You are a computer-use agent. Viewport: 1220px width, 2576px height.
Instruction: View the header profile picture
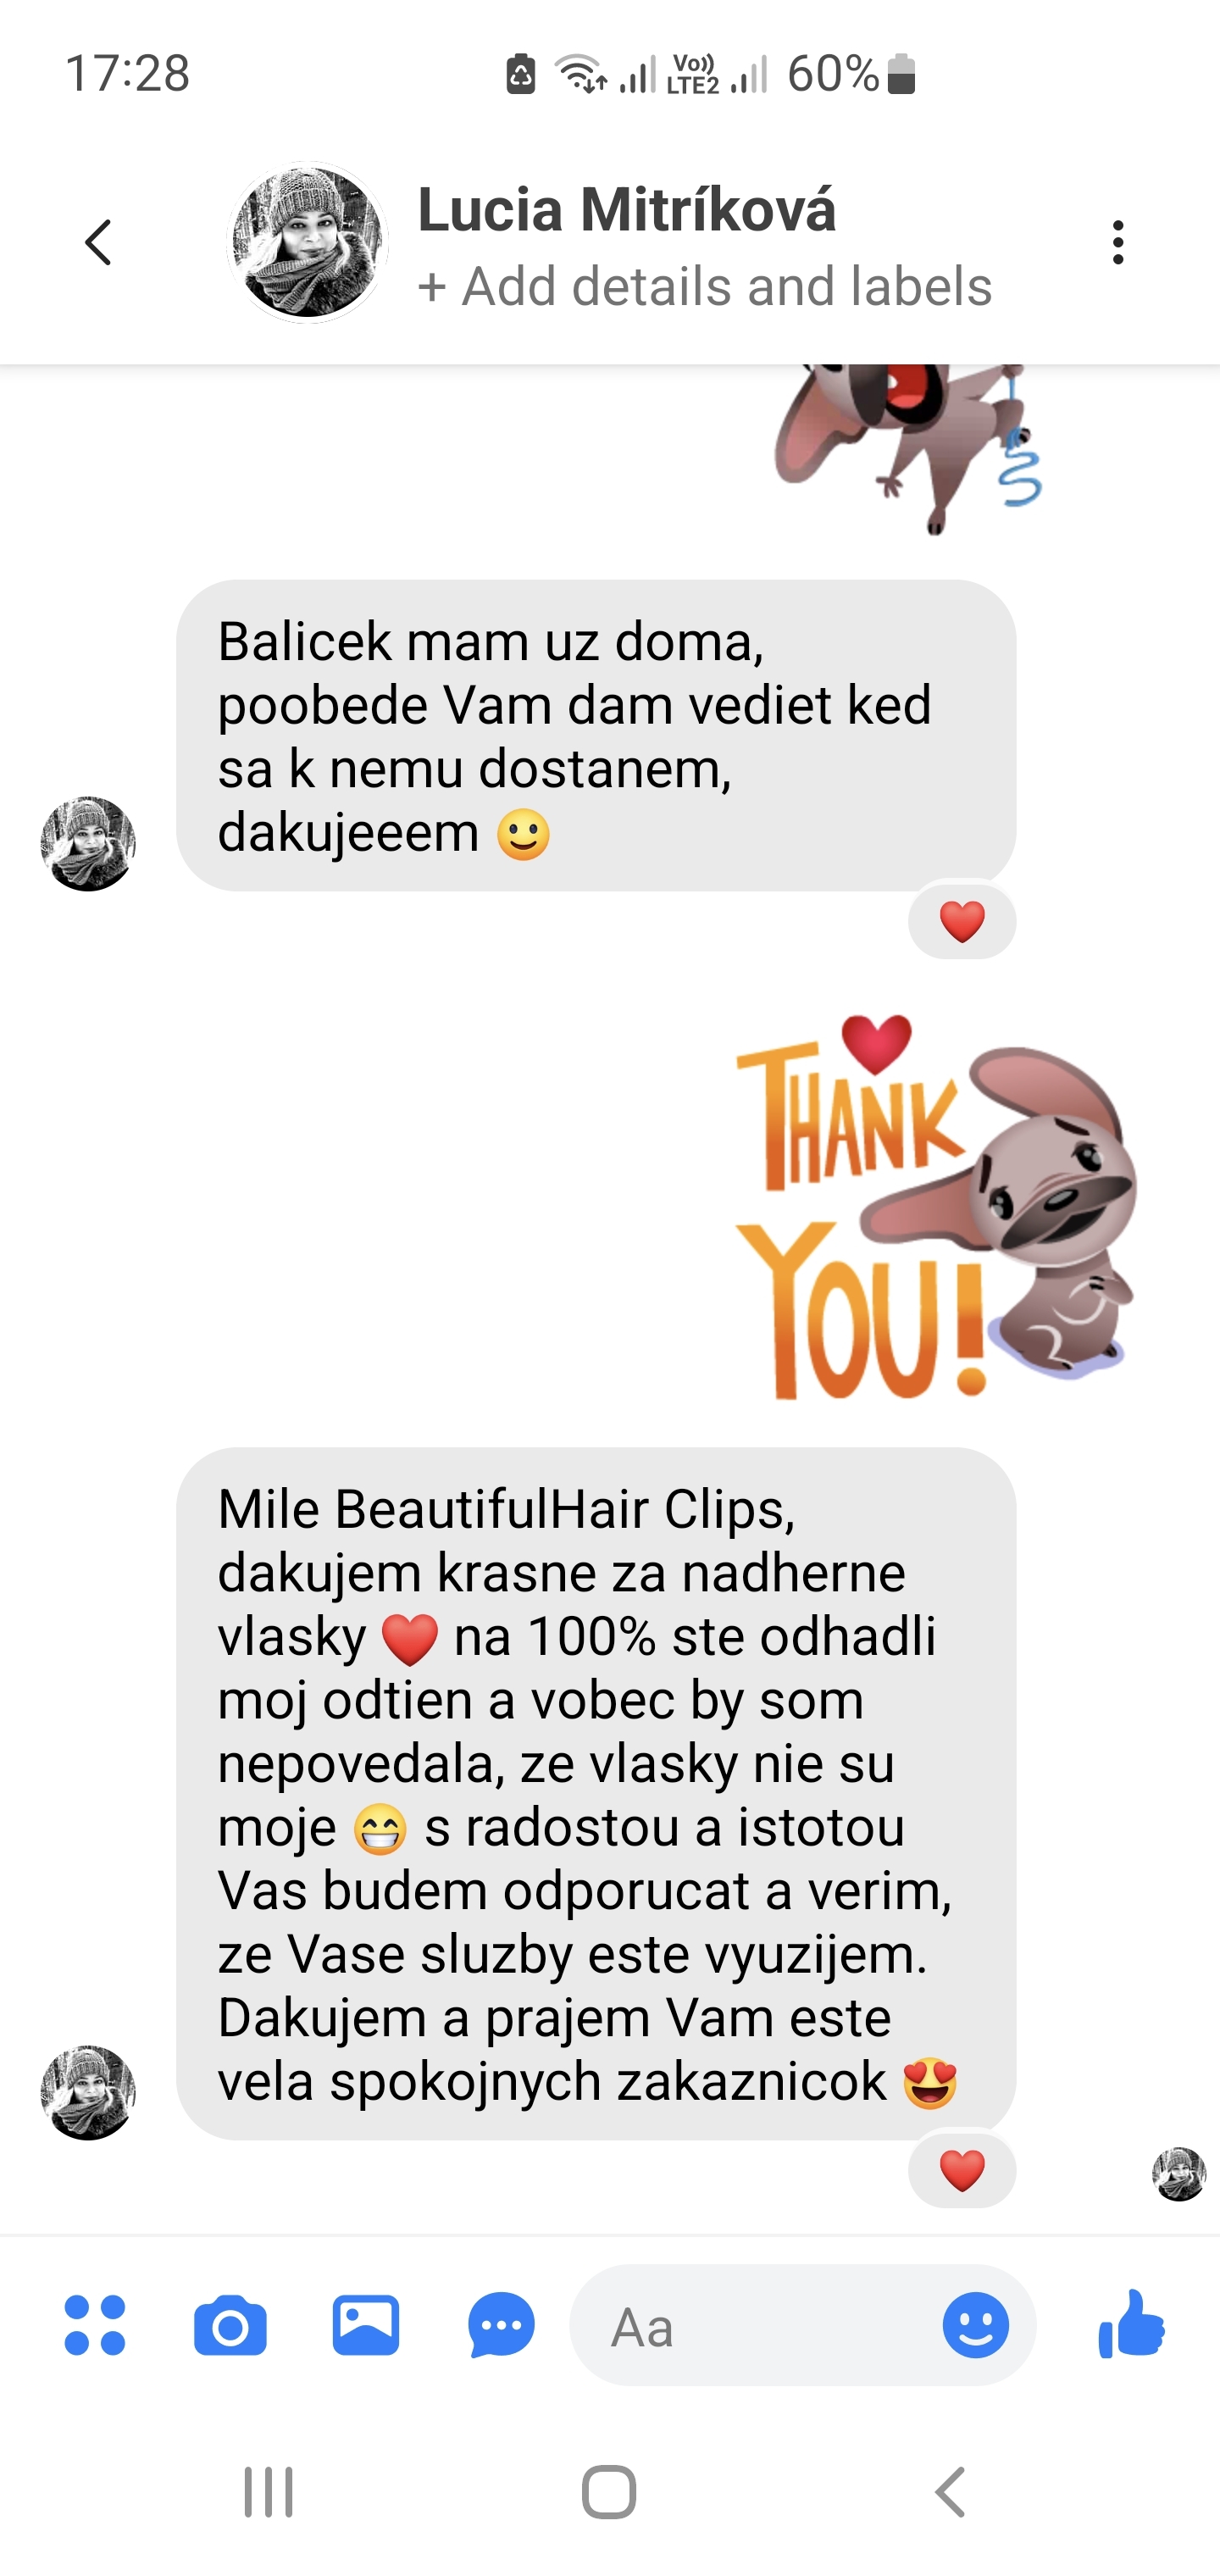coord(308,242)
